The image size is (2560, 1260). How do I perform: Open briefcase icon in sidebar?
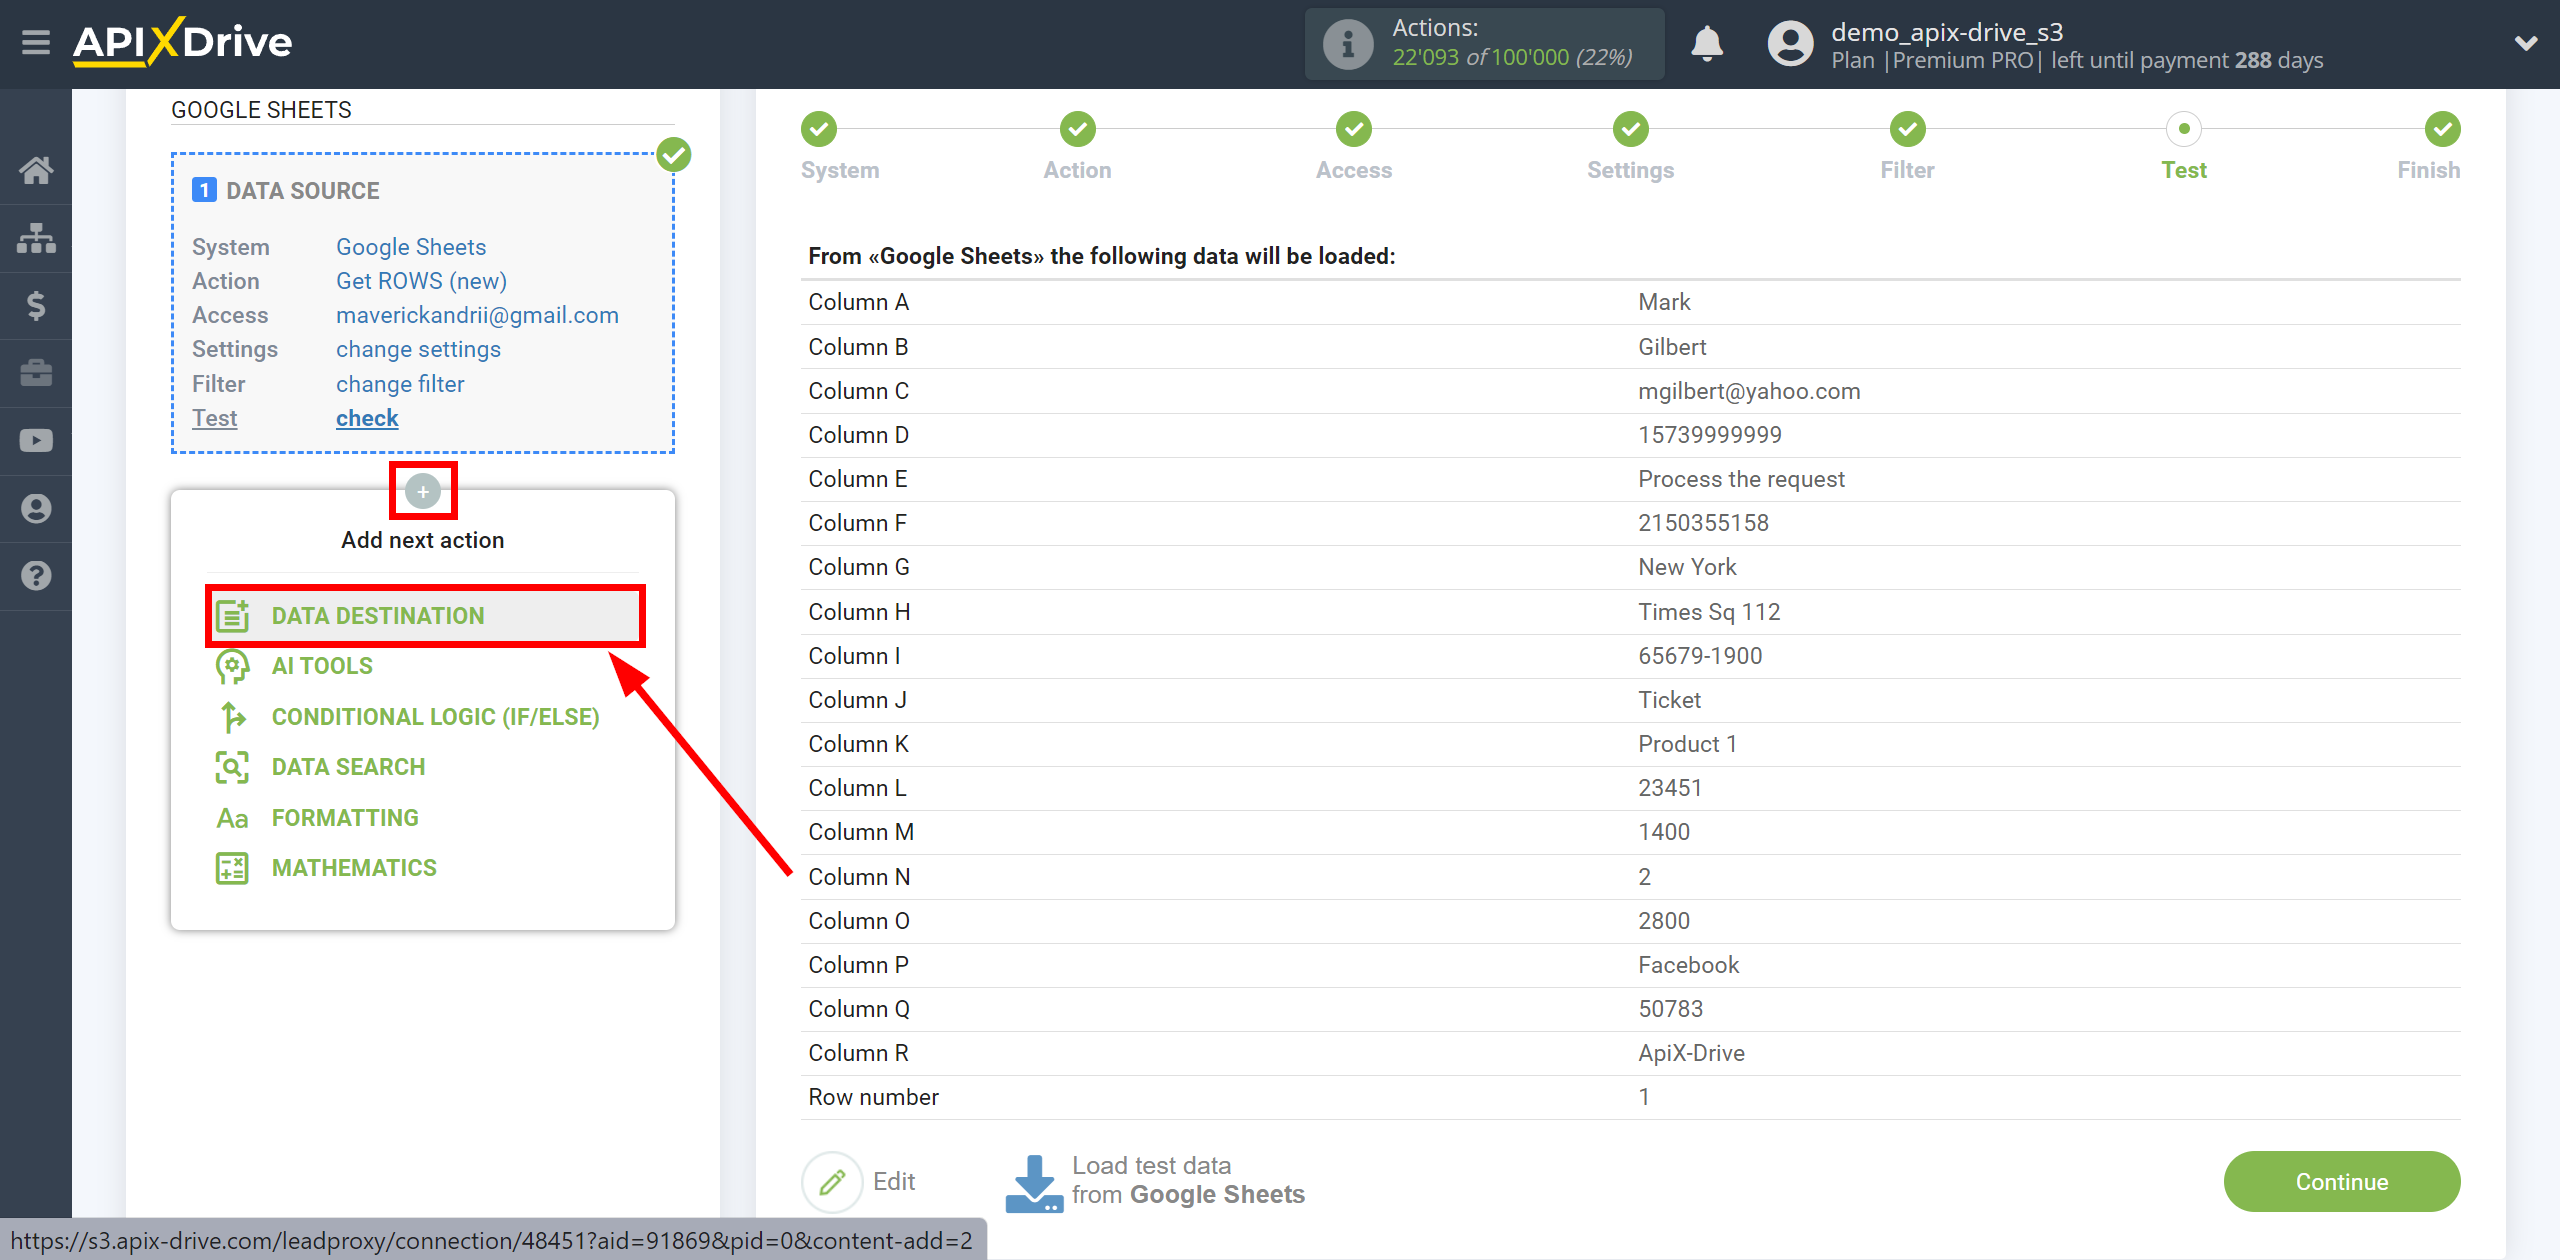pyautogui.click(x=36, y=373)
